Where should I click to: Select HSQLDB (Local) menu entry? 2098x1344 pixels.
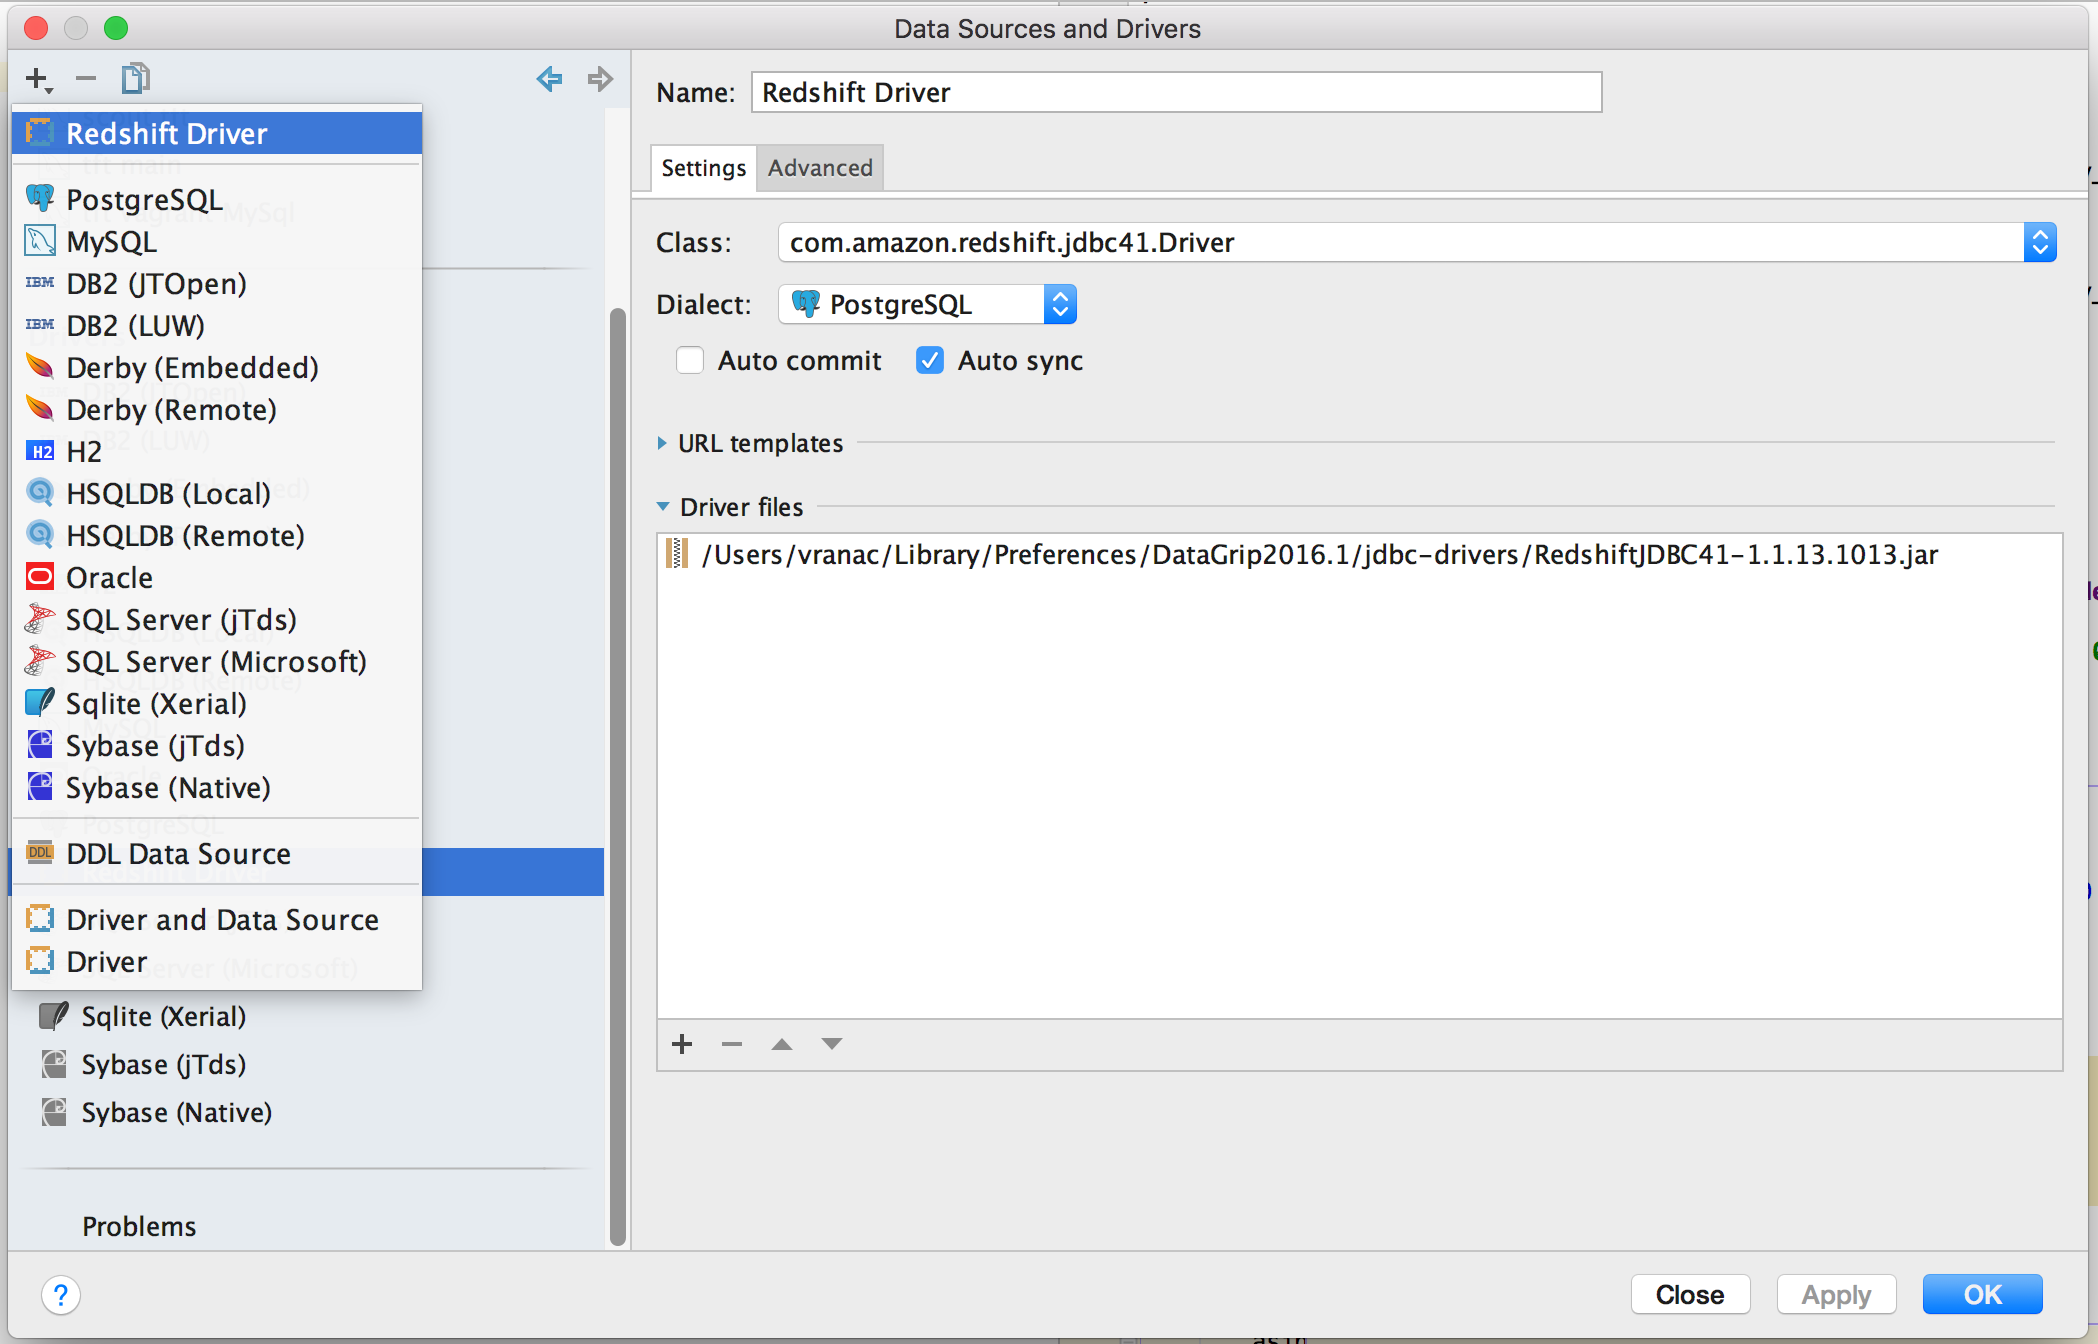click(217, 494)
